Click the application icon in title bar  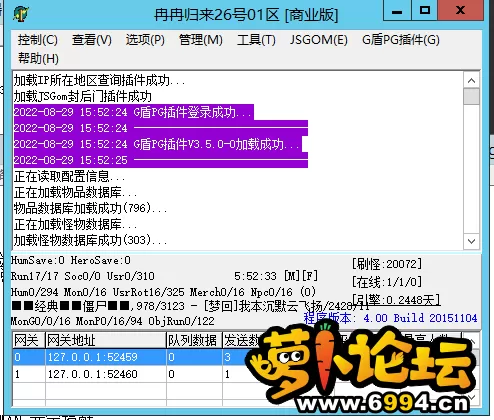point(21,14)
